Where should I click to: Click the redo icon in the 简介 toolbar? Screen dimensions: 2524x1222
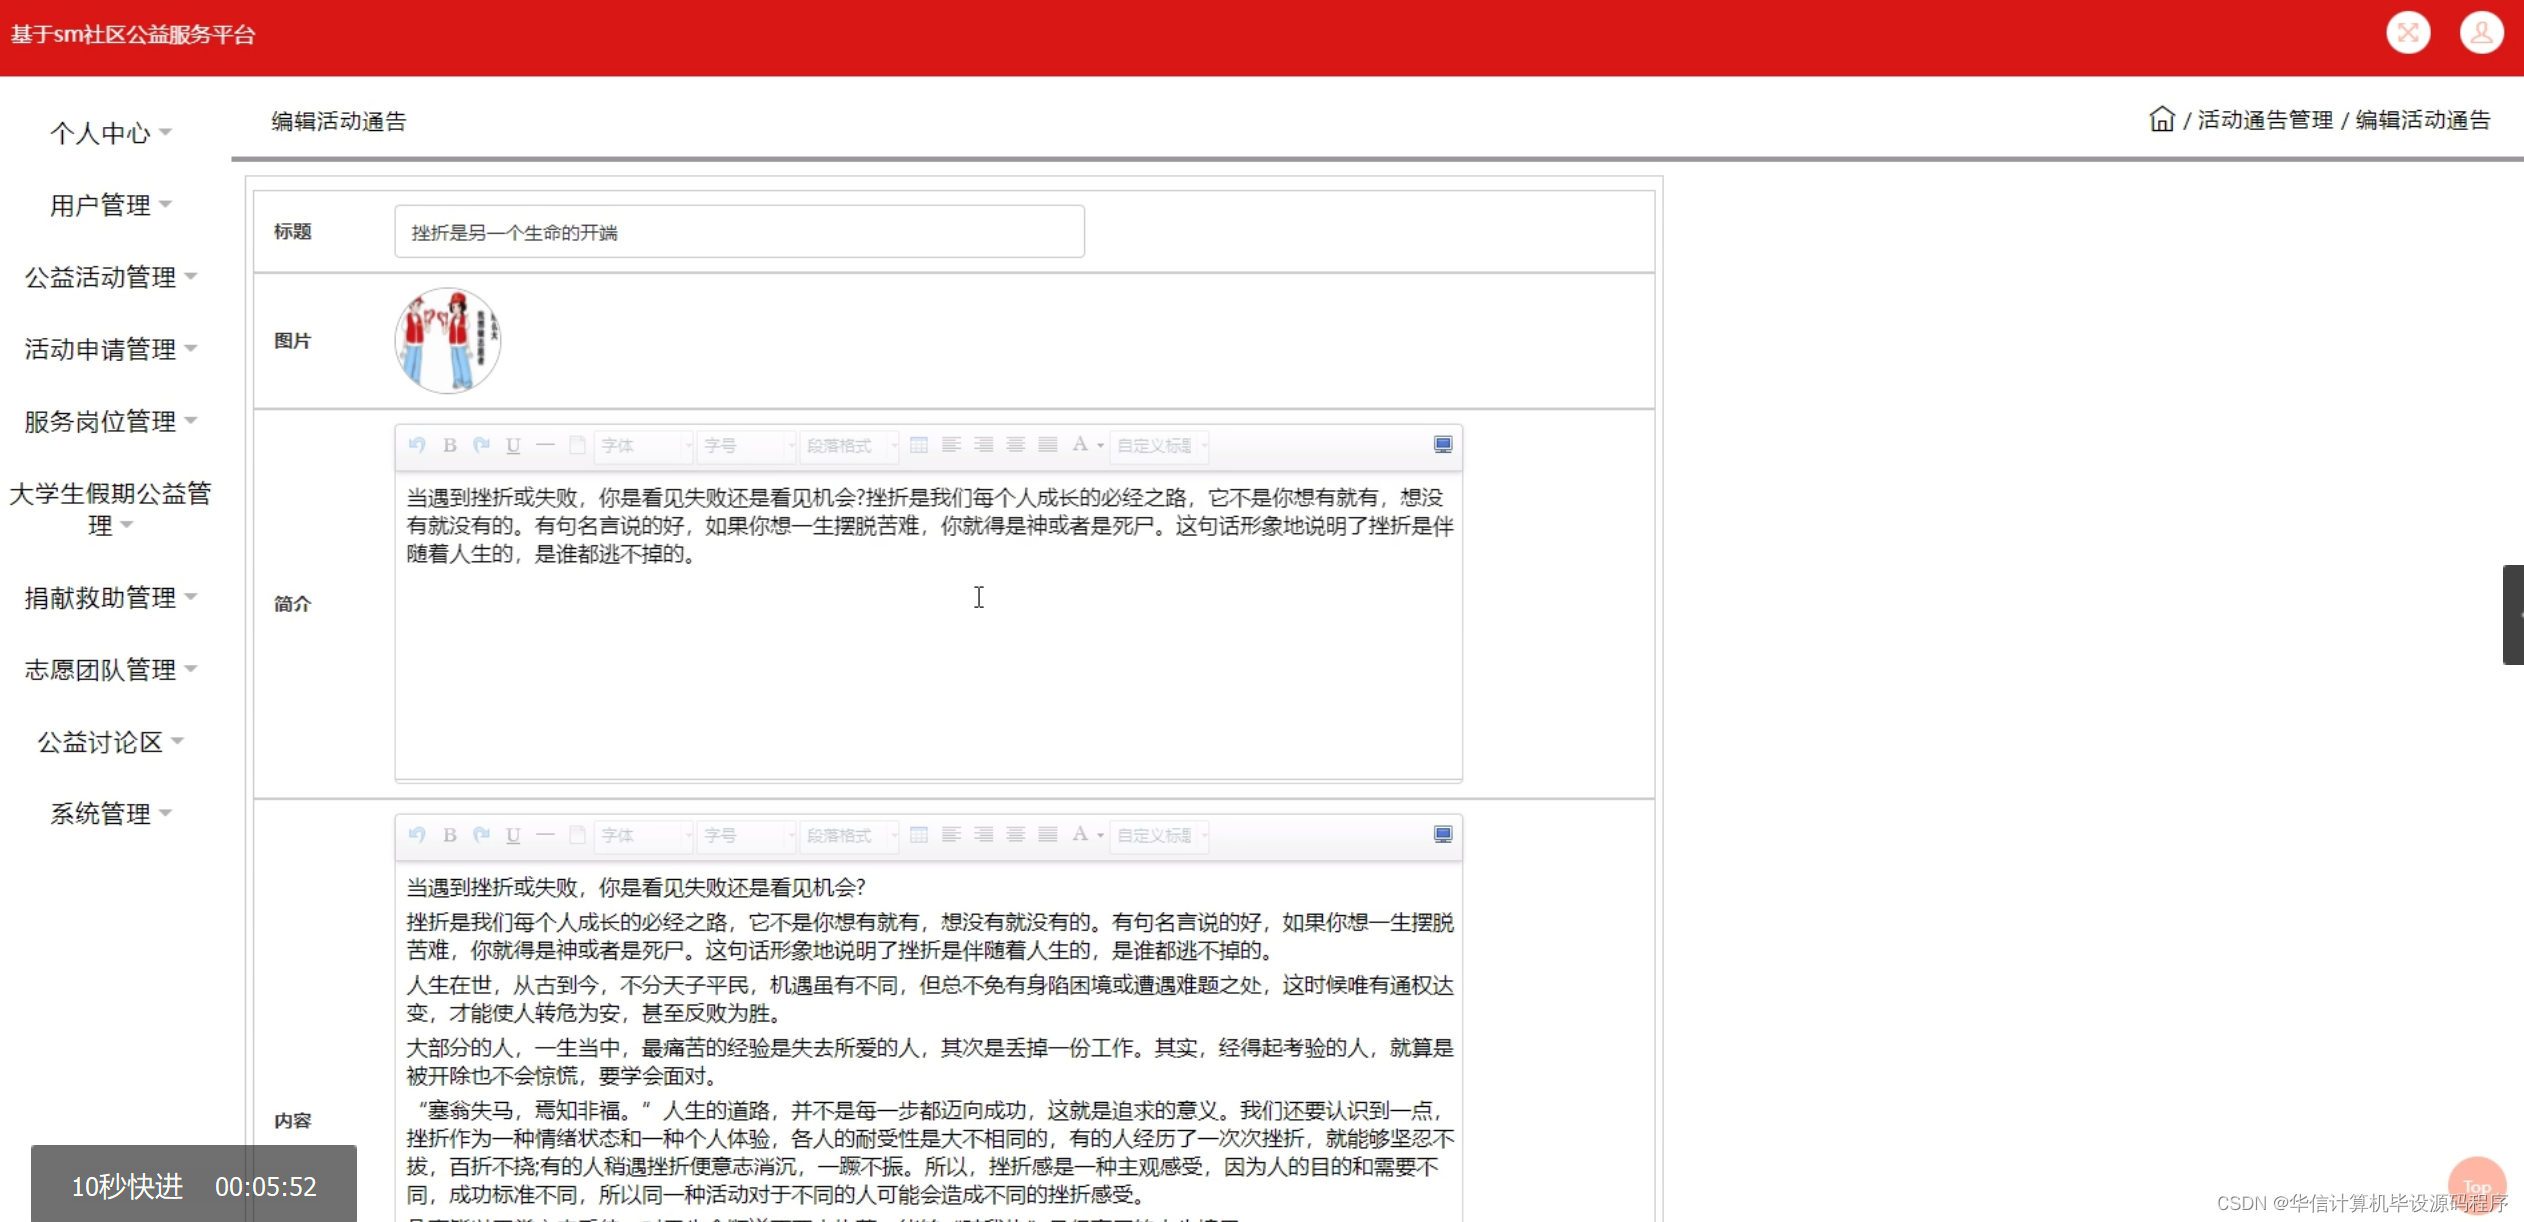click(x=481, y=445)
